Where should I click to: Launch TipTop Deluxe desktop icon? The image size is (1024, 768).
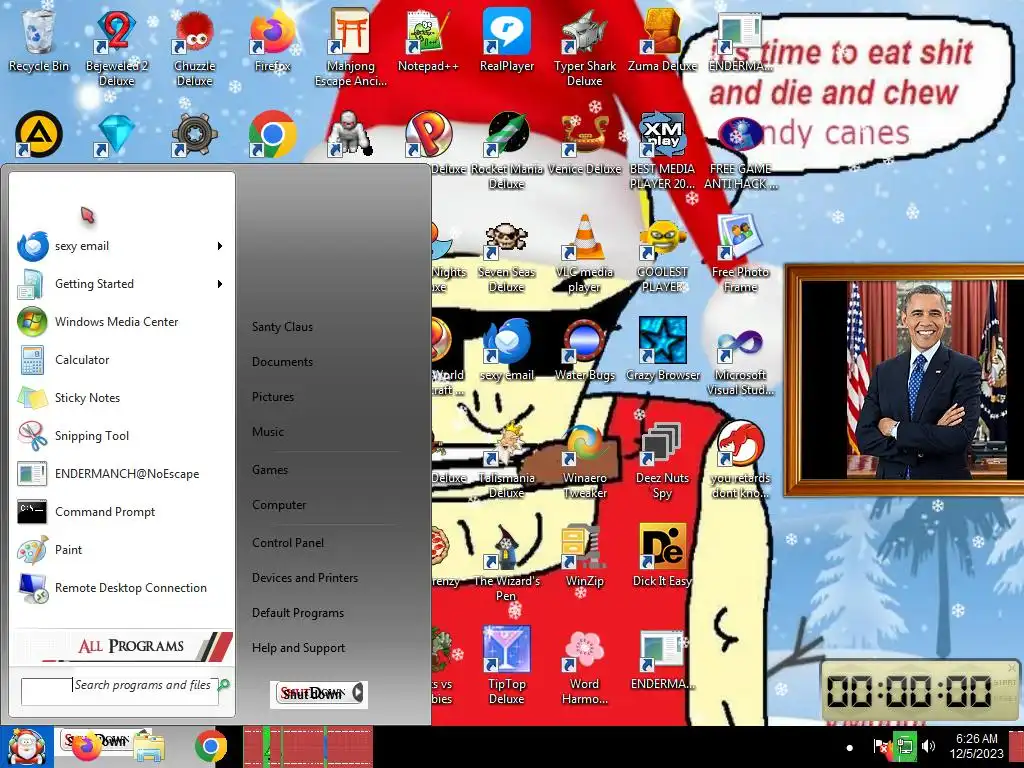coord(507,666)
